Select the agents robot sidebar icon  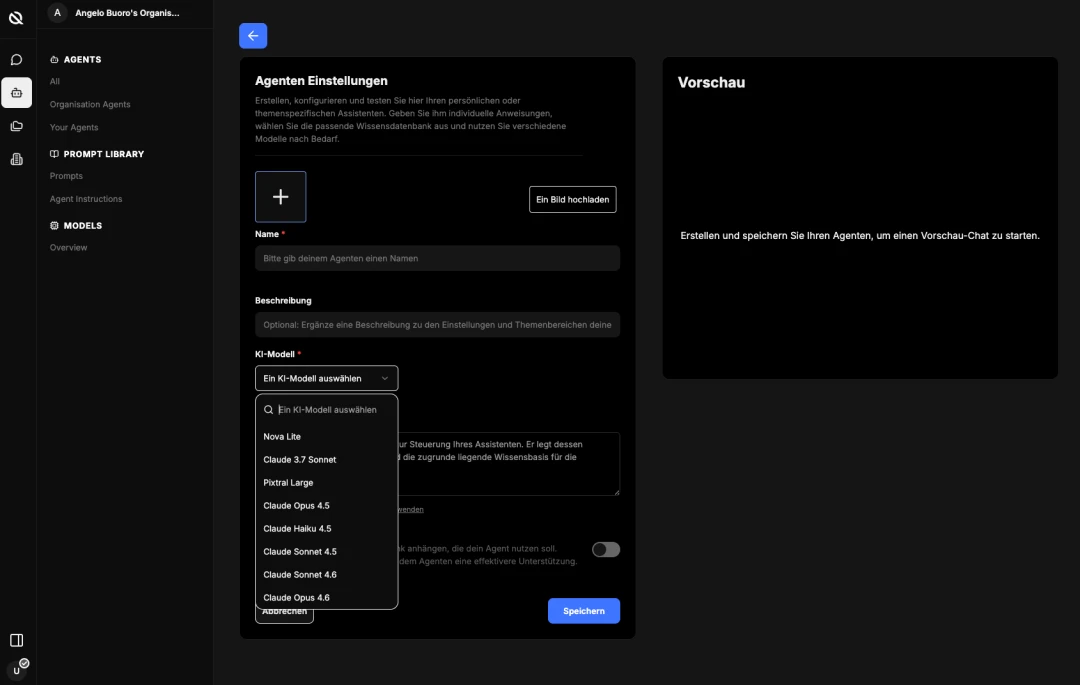point(17,93)
